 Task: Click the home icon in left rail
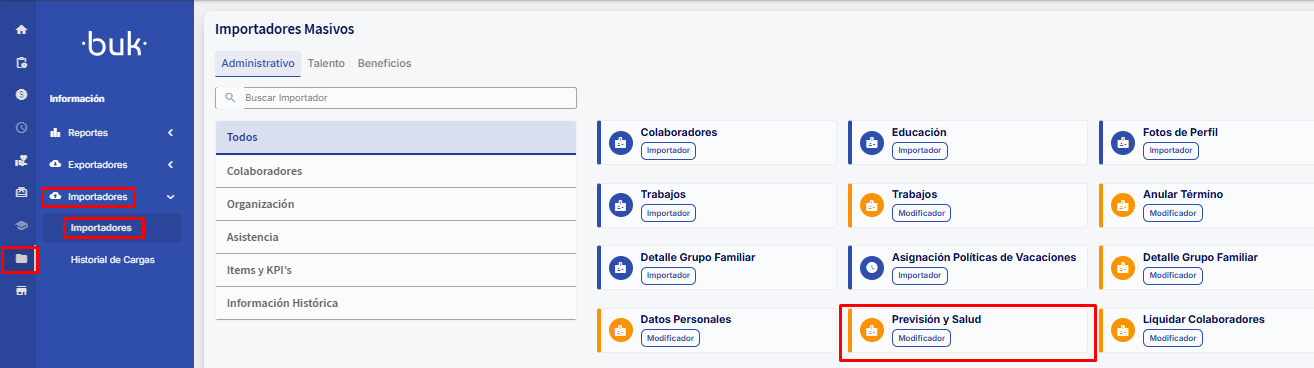pyautogui.click(x=21, y=29)
